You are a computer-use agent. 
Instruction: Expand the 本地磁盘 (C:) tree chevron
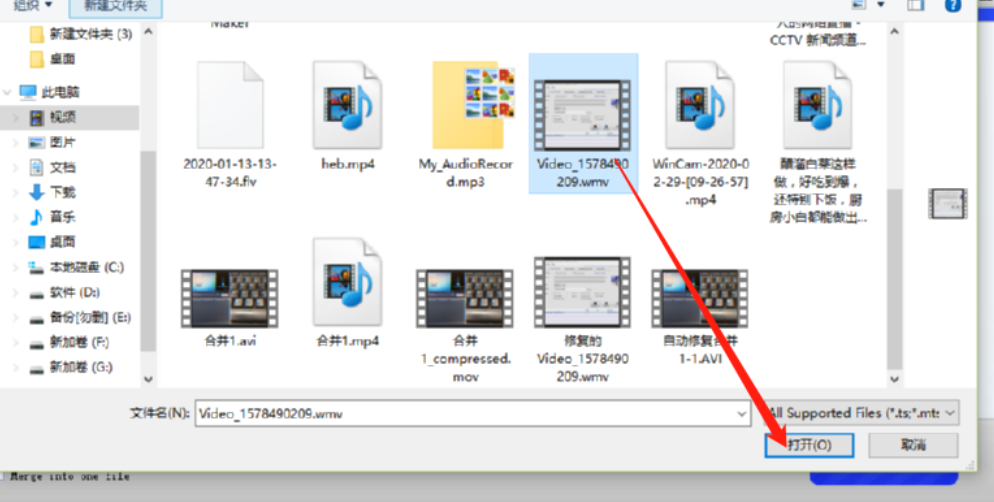point(16,267)
